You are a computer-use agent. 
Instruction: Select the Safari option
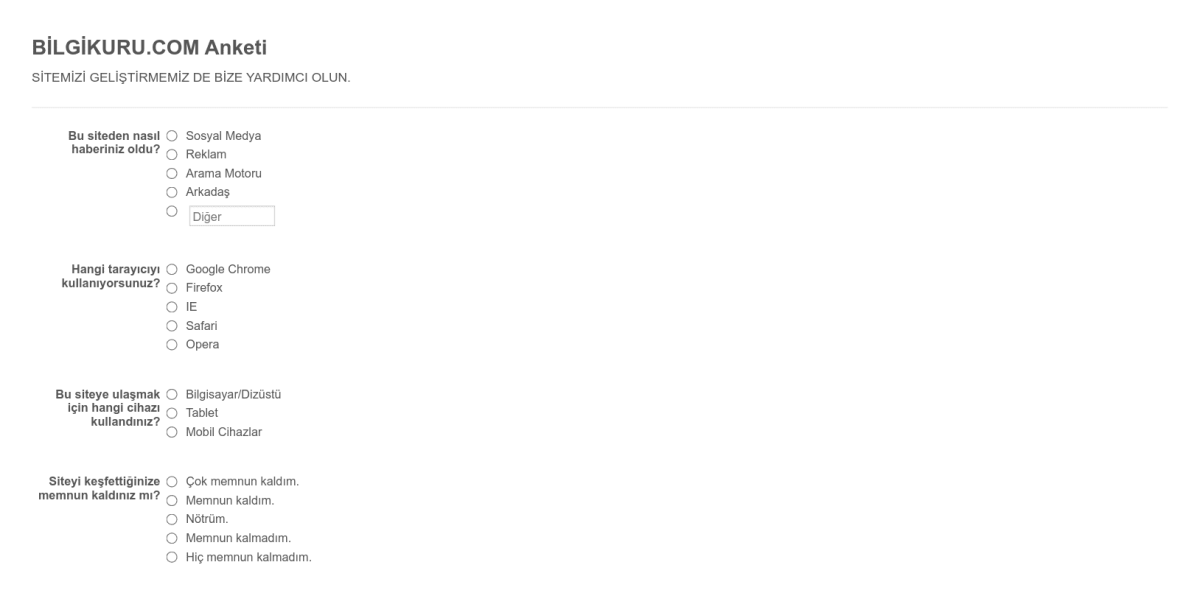(172, 325)
